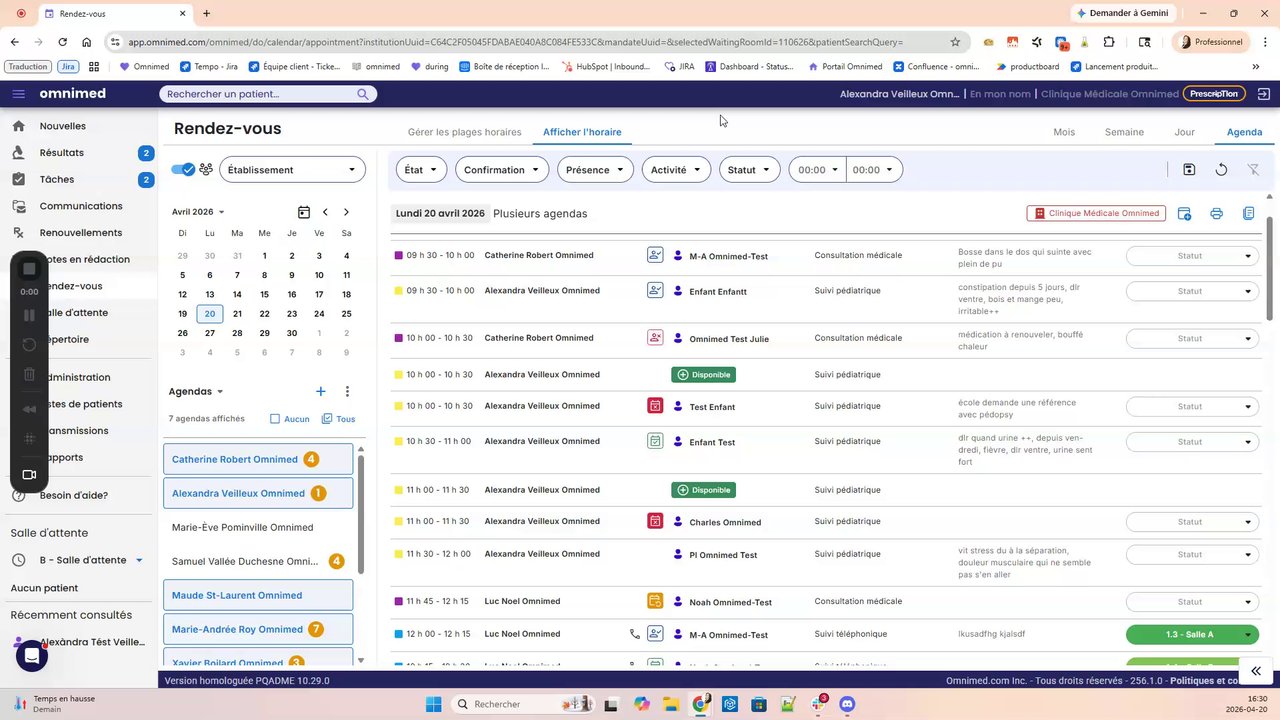1280x720 pixels.
Task: Open the État filter dropdown
Action: coord(421,170)
